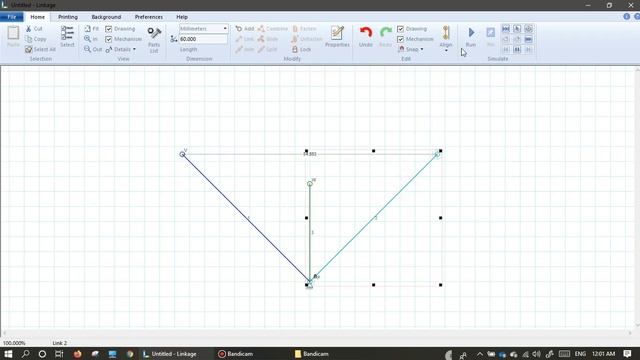The height and width of the screenshot is (360, 640).
Task: Open the Select elements tool
Action: coord(67,36)
